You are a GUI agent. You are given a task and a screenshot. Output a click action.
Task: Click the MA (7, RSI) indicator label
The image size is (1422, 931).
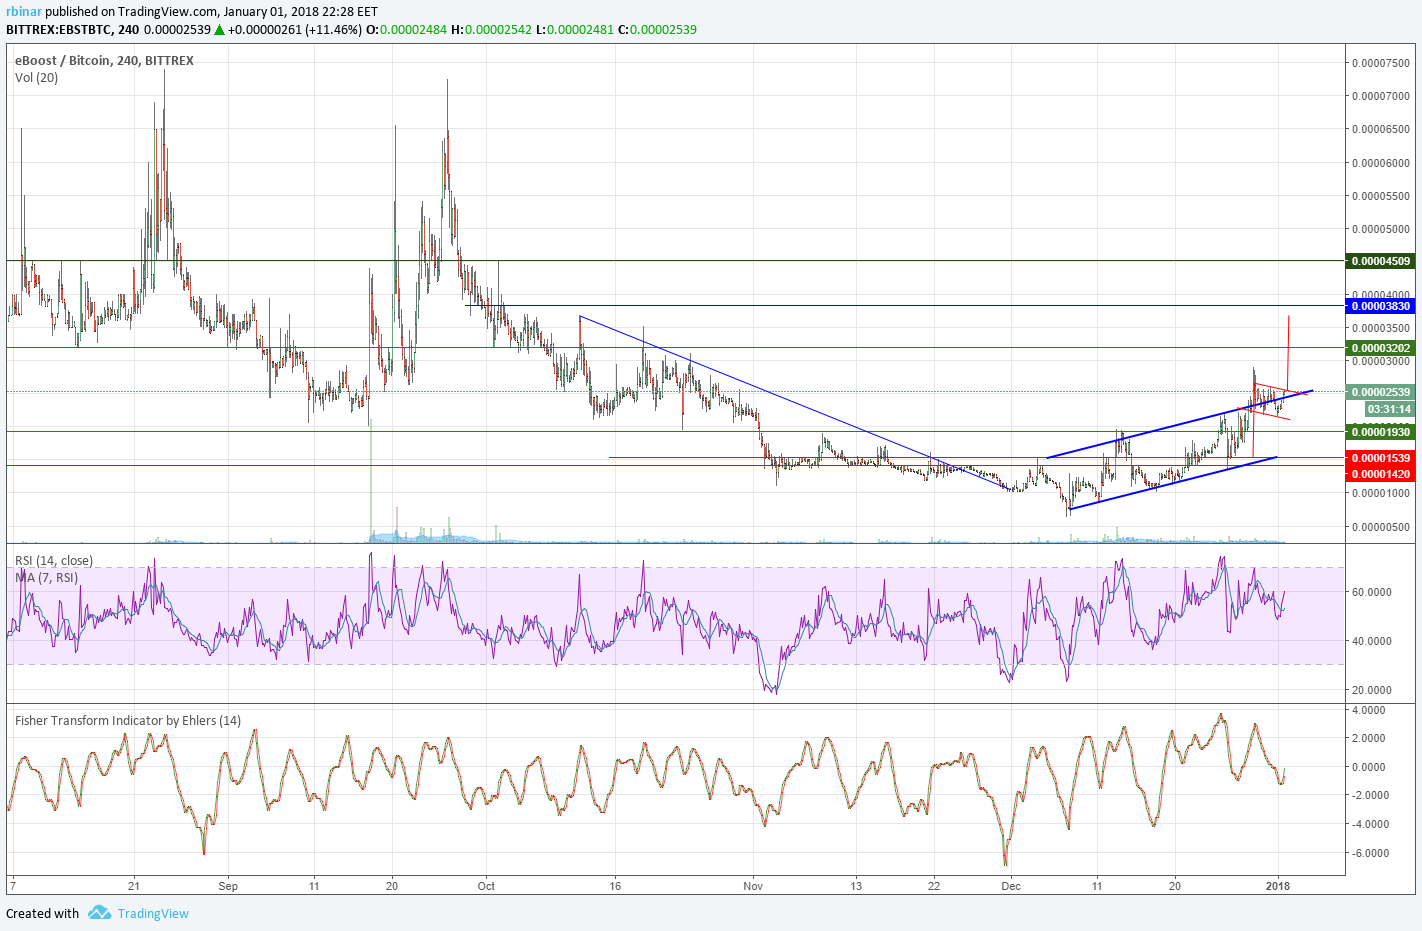point(46,577)
